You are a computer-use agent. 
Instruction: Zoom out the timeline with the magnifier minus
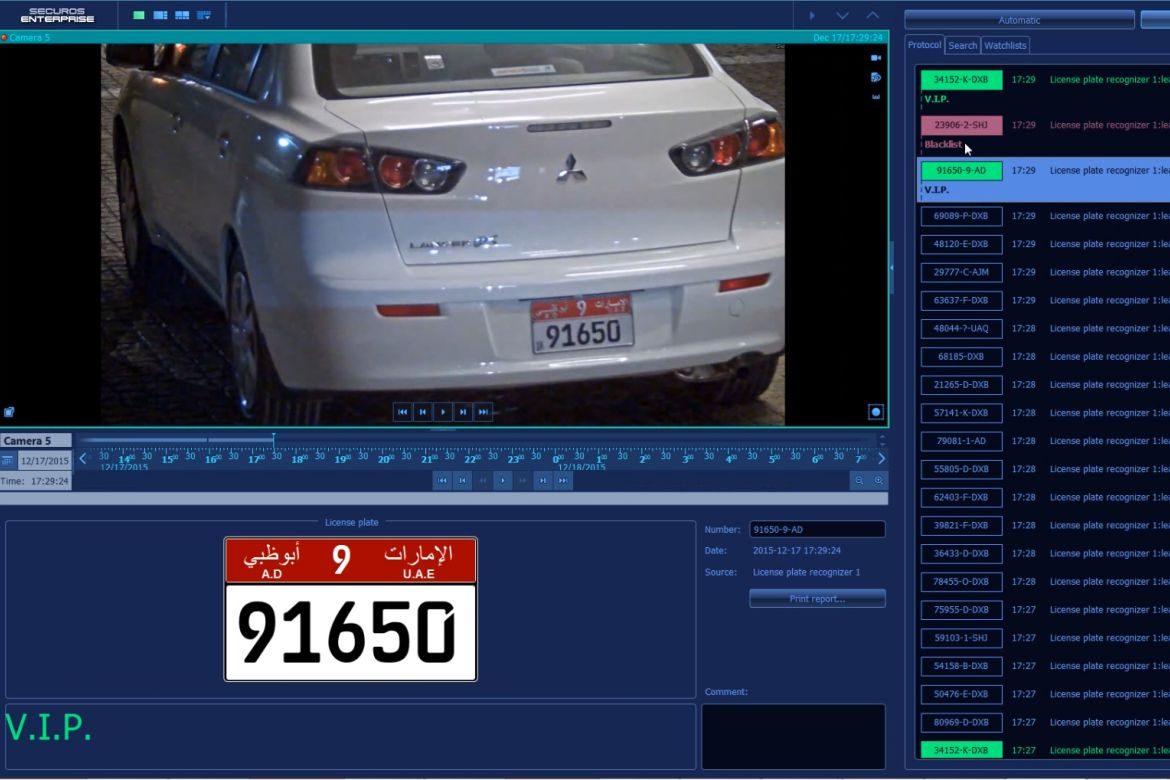[858, 481]
